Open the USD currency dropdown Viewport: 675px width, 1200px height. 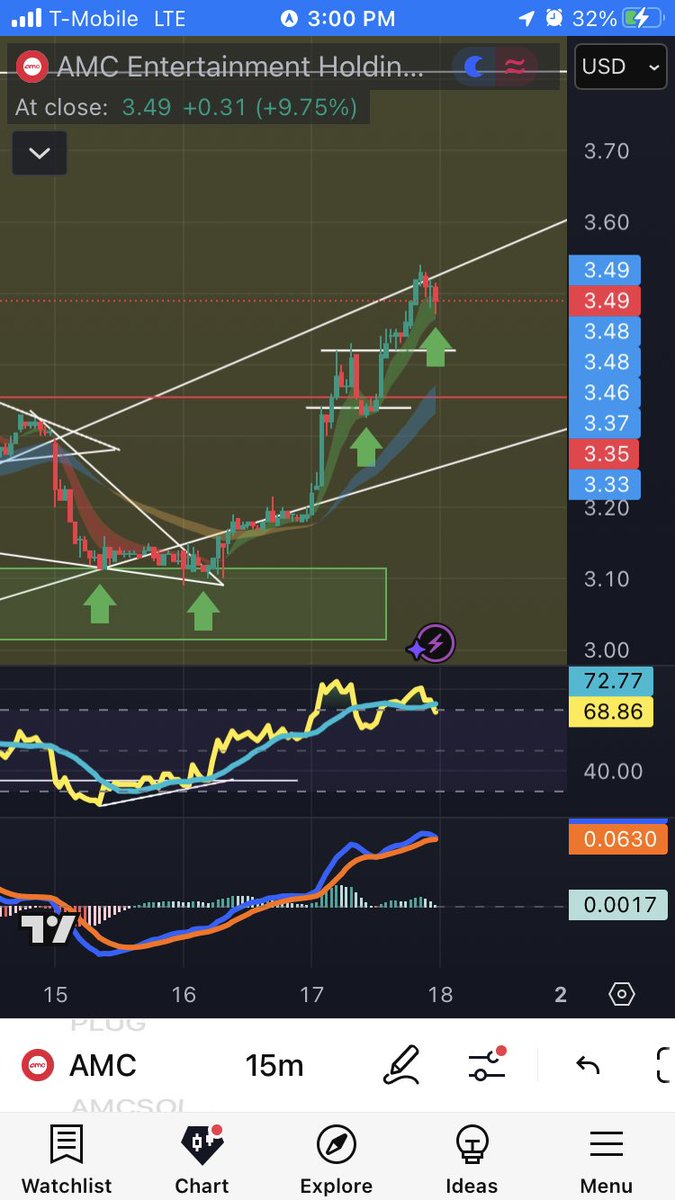[621, 67]
